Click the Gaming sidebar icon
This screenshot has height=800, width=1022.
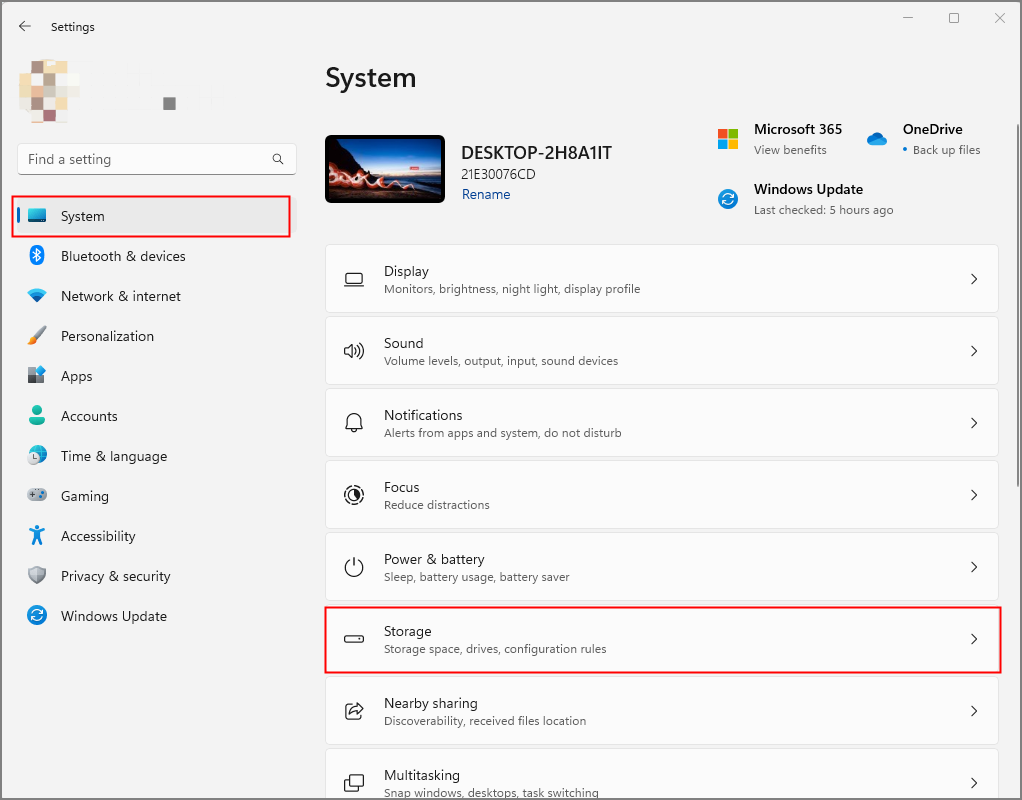[x=37, y=496]
